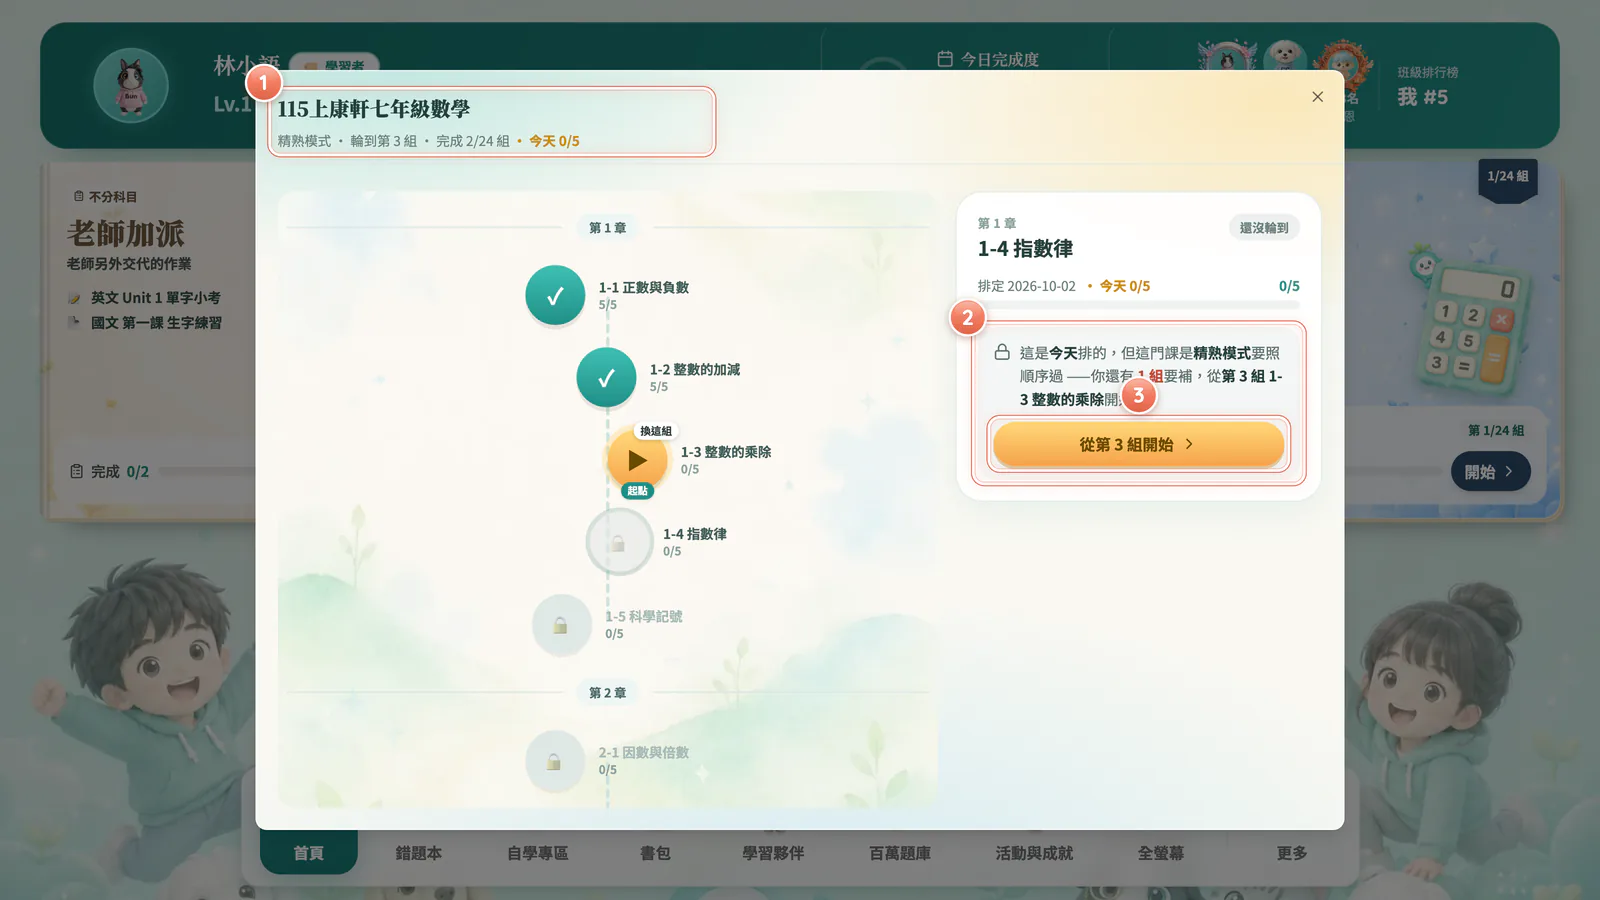Click the 排定 2026-10-02 schedule text
Viewport: 1600px width, 900px height.
pyautogui.click(x=1027, y=286)
